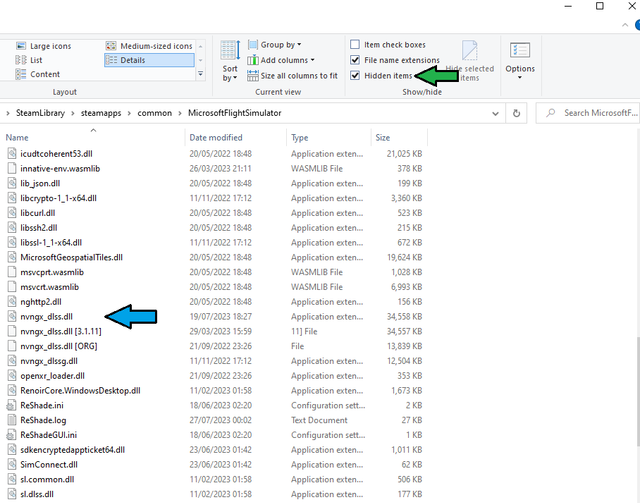Select the Large icons layout
Viewport: 640px width, 503px height.
tap(43, 46)
